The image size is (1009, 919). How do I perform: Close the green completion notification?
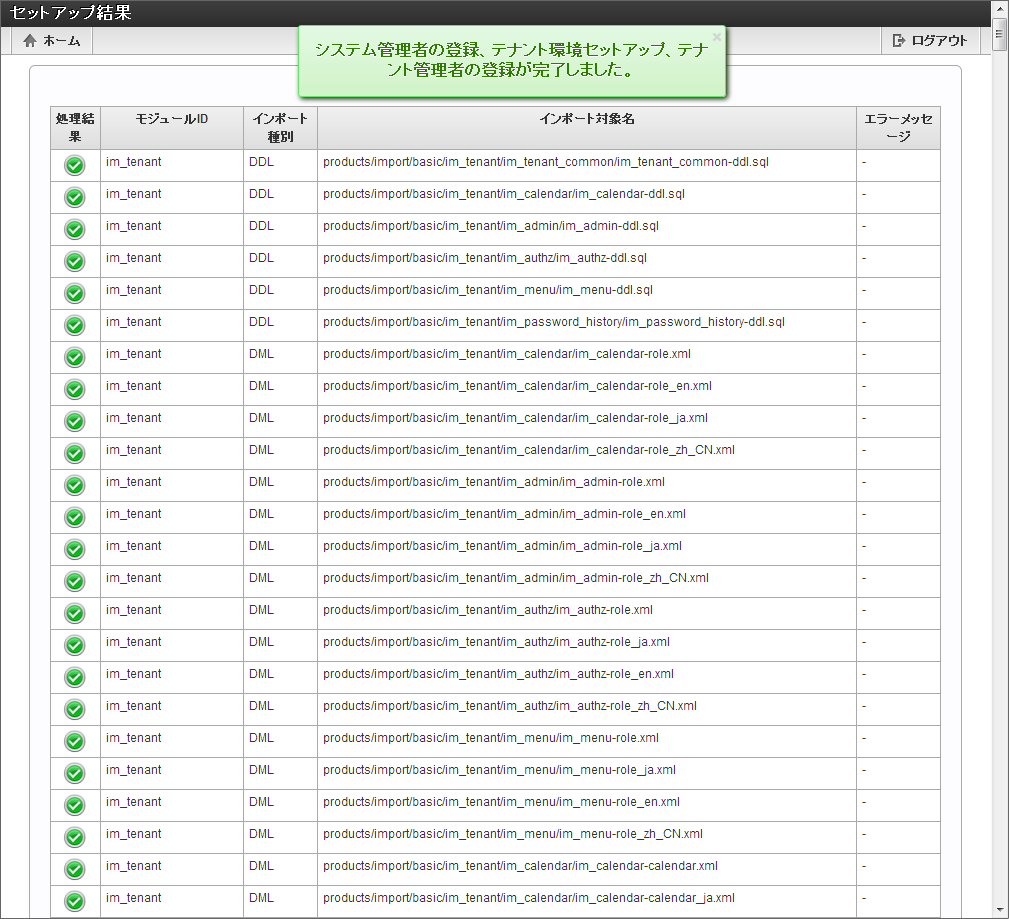coord(716,37)
